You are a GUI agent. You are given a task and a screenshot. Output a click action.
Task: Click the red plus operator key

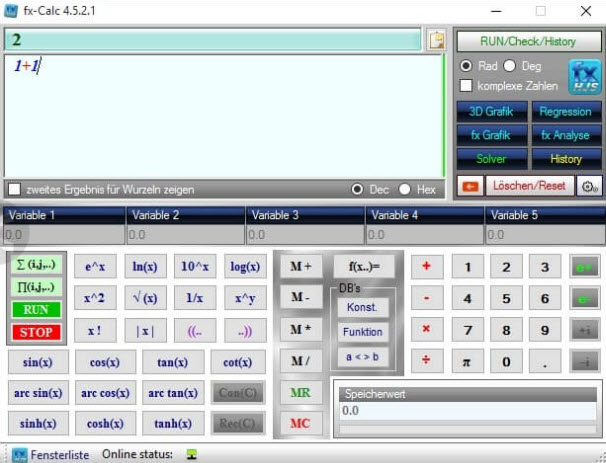(x=427, y=266)
